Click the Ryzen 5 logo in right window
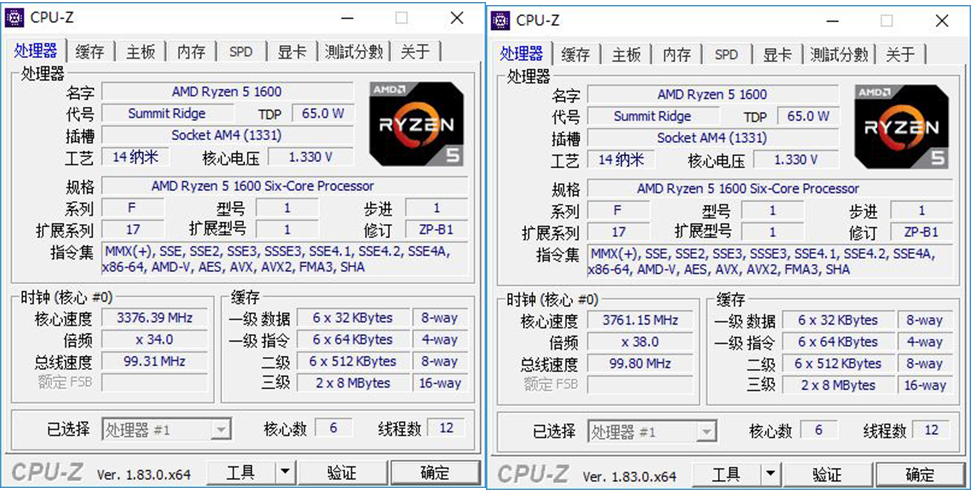The image size is (974, 493). tap(902, 126)
